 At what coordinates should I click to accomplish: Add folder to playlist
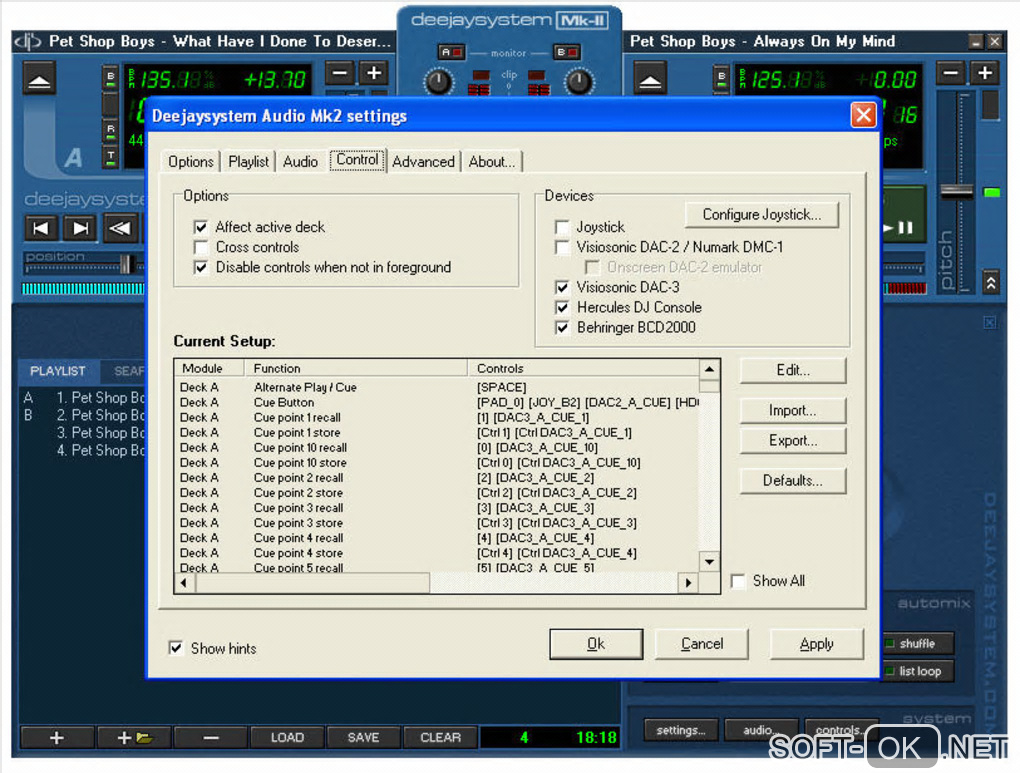(134, 738)
